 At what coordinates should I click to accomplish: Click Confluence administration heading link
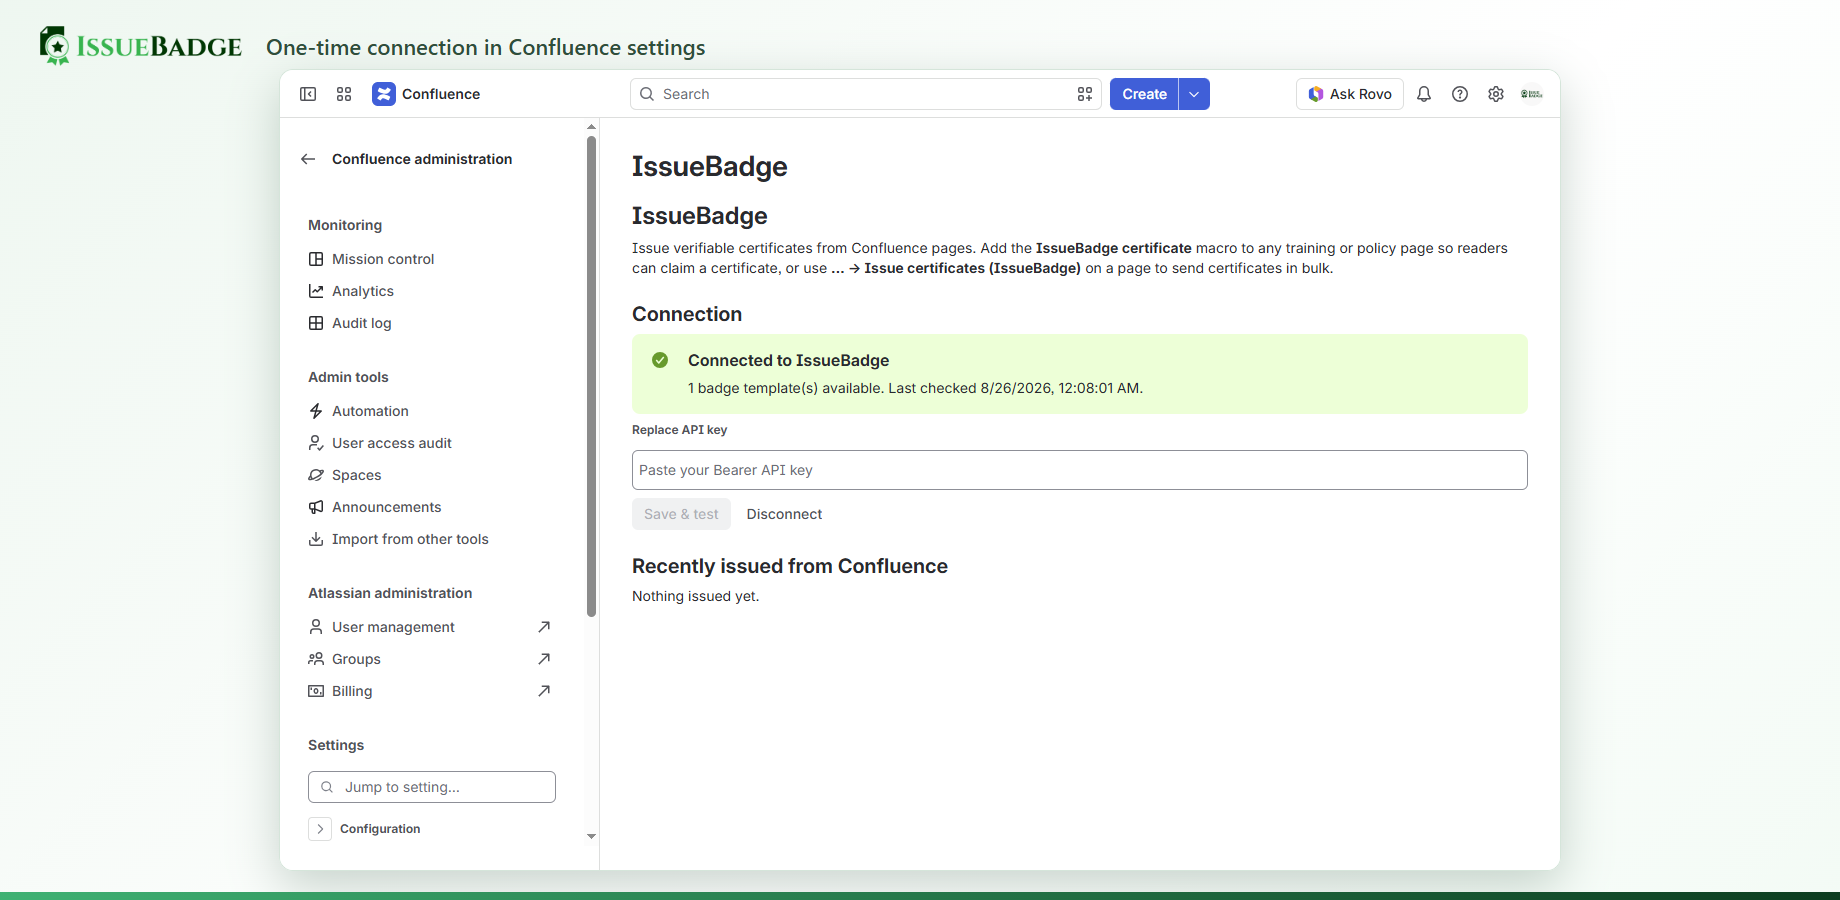422,159
